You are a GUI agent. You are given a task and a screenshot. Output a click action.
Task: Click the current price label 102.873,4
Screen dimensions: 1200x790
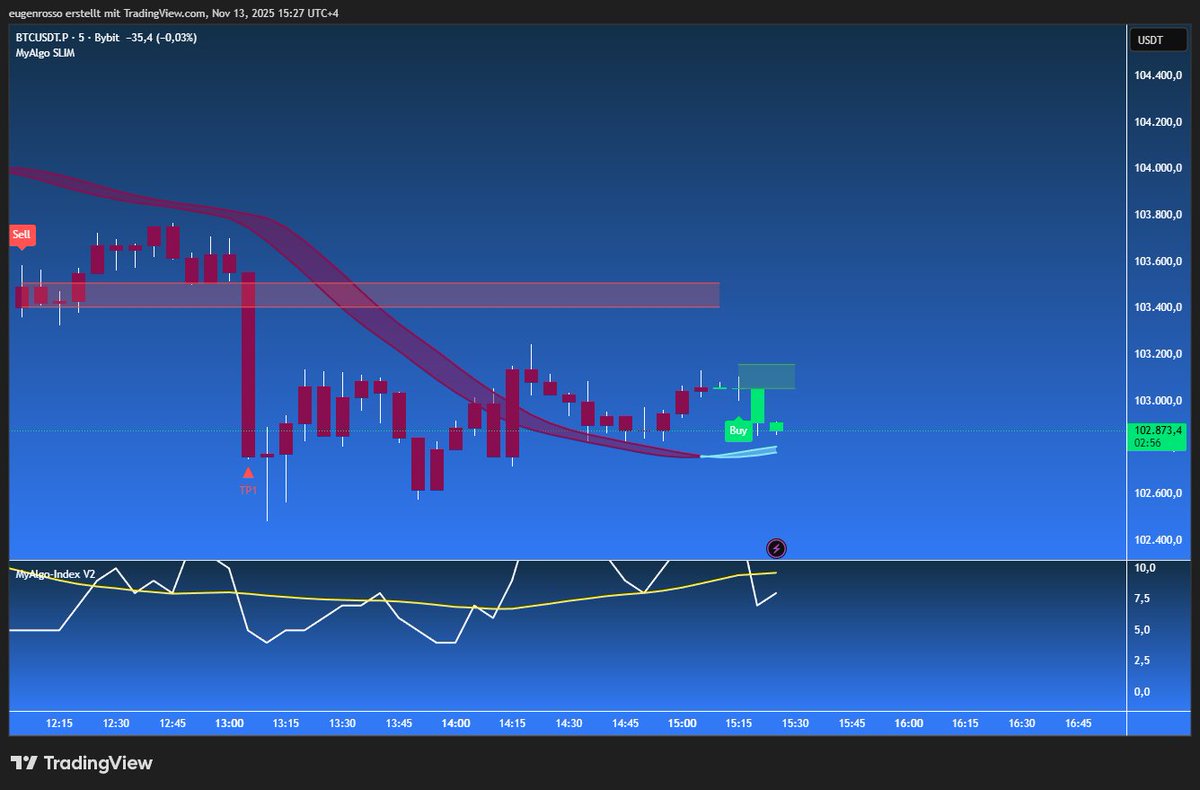tap(1158, 430)
